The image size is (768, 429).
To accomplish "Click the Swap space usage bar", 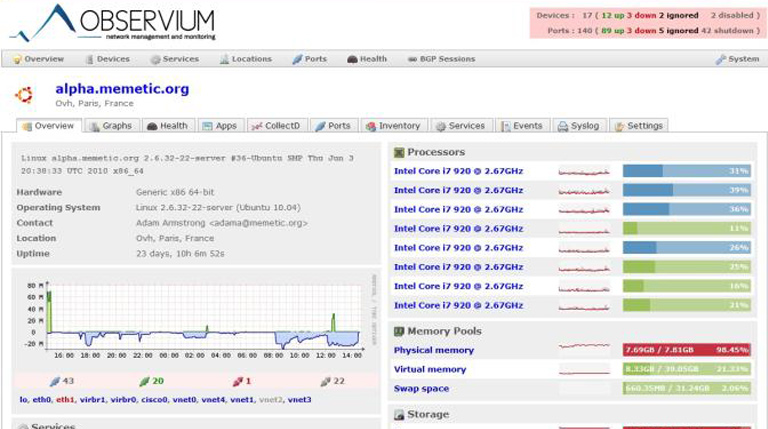I will pyautogui.click(x=687, y=388).
